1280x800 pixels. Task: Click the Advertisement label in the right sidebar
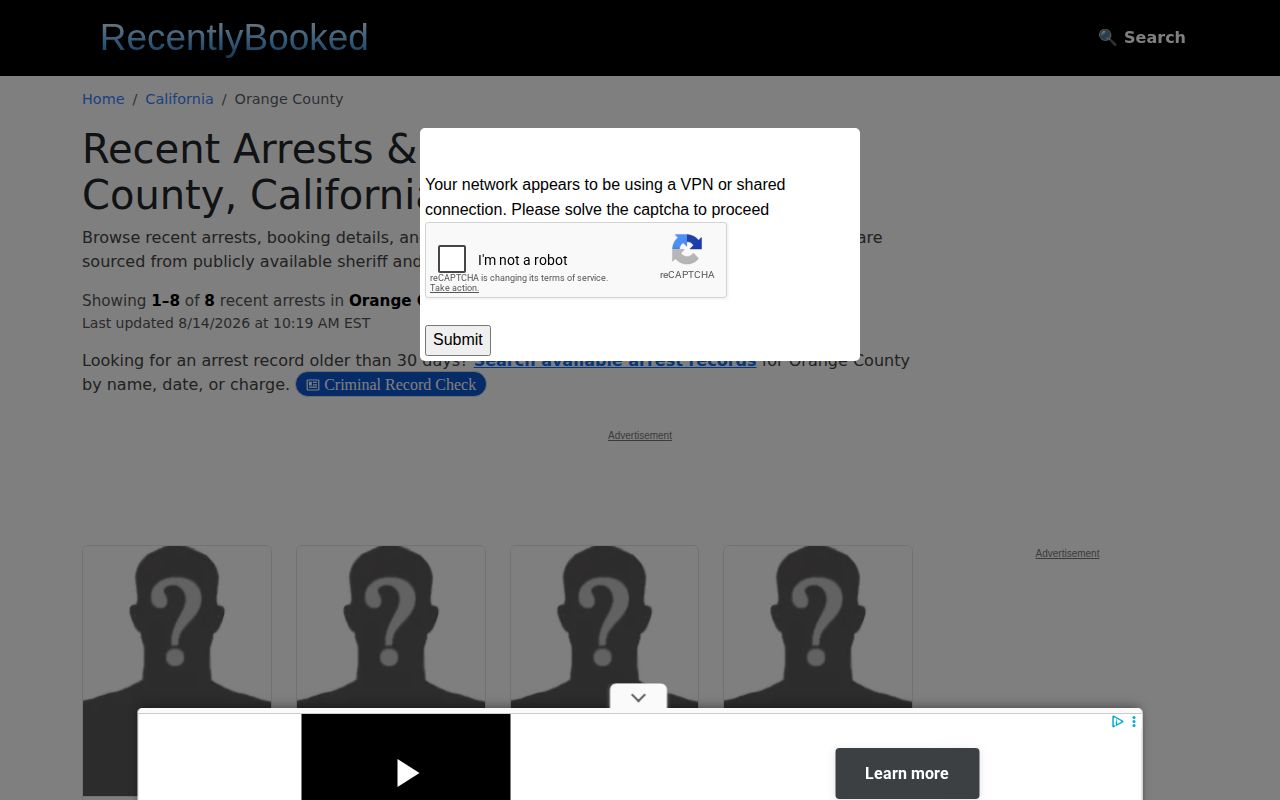click(x=1067, y=553)
